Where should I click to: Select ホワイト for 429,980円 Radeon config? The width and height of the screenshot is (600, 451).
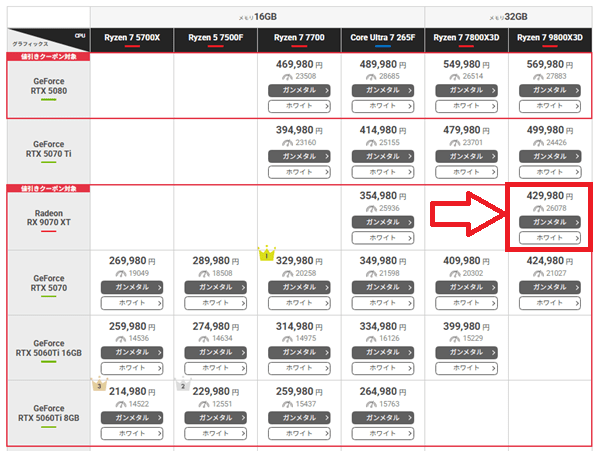[549, 238]
